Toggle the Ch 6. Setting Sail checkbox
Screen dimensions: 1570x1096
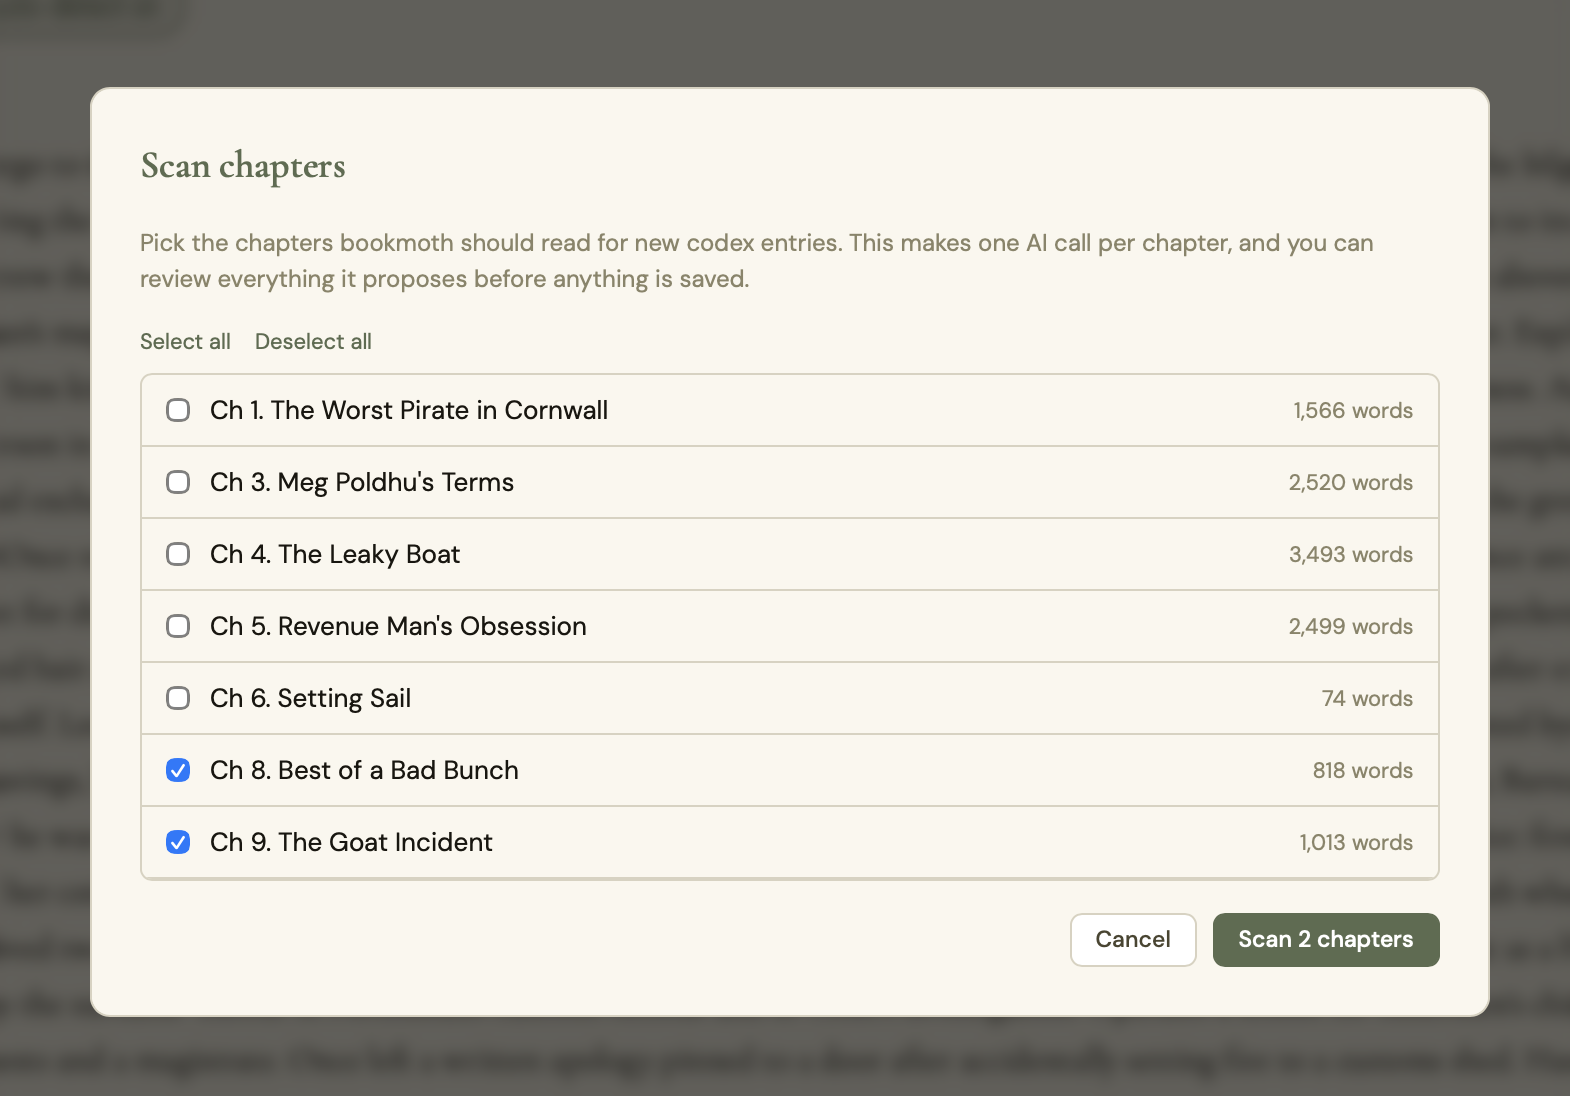[x=178, y=698]
